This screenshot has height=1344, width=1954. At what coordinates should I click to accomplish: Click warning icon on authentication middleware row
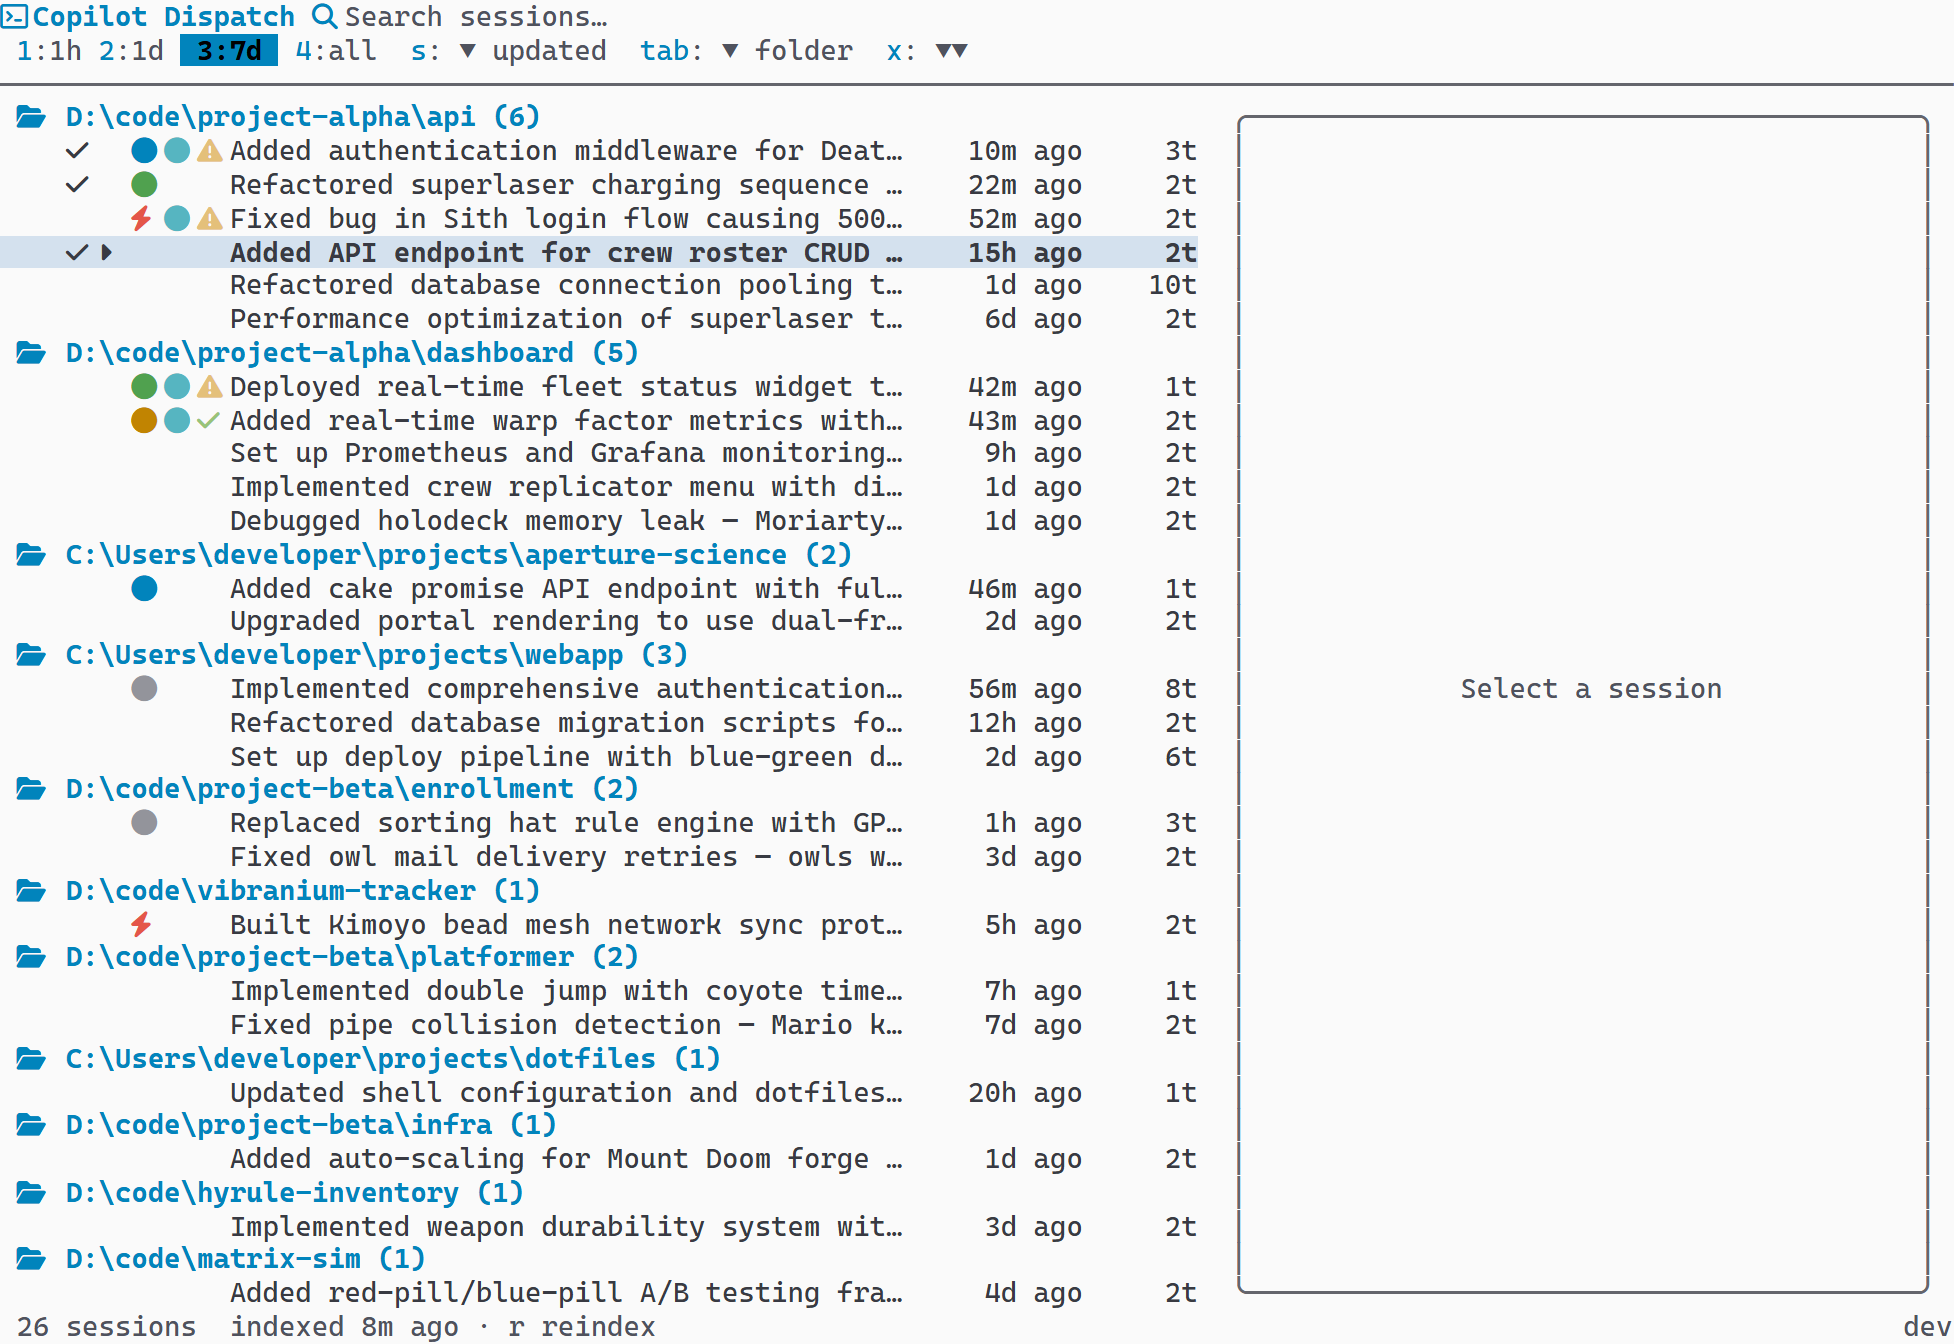(x=209, y=151)
